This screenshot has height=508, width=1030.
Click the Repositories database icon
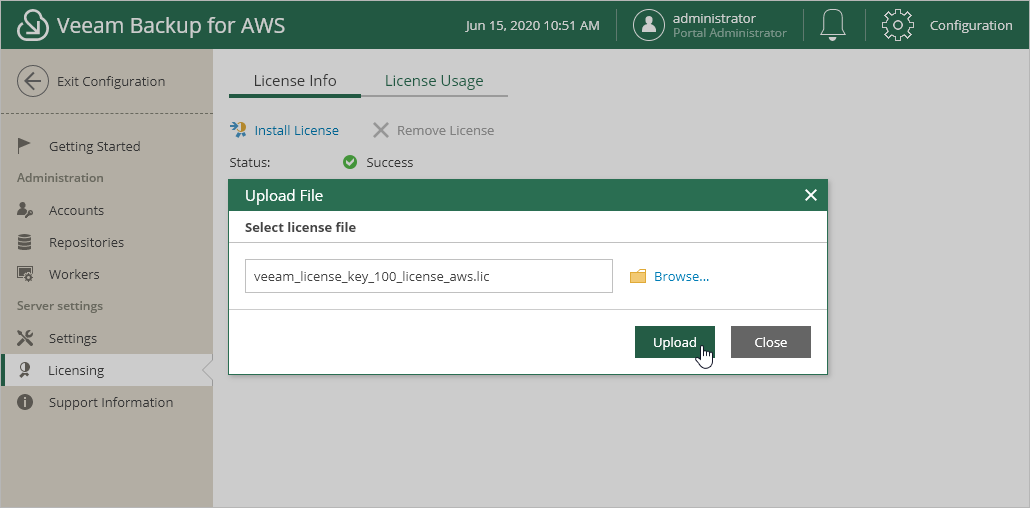click(x=24, y=242)
